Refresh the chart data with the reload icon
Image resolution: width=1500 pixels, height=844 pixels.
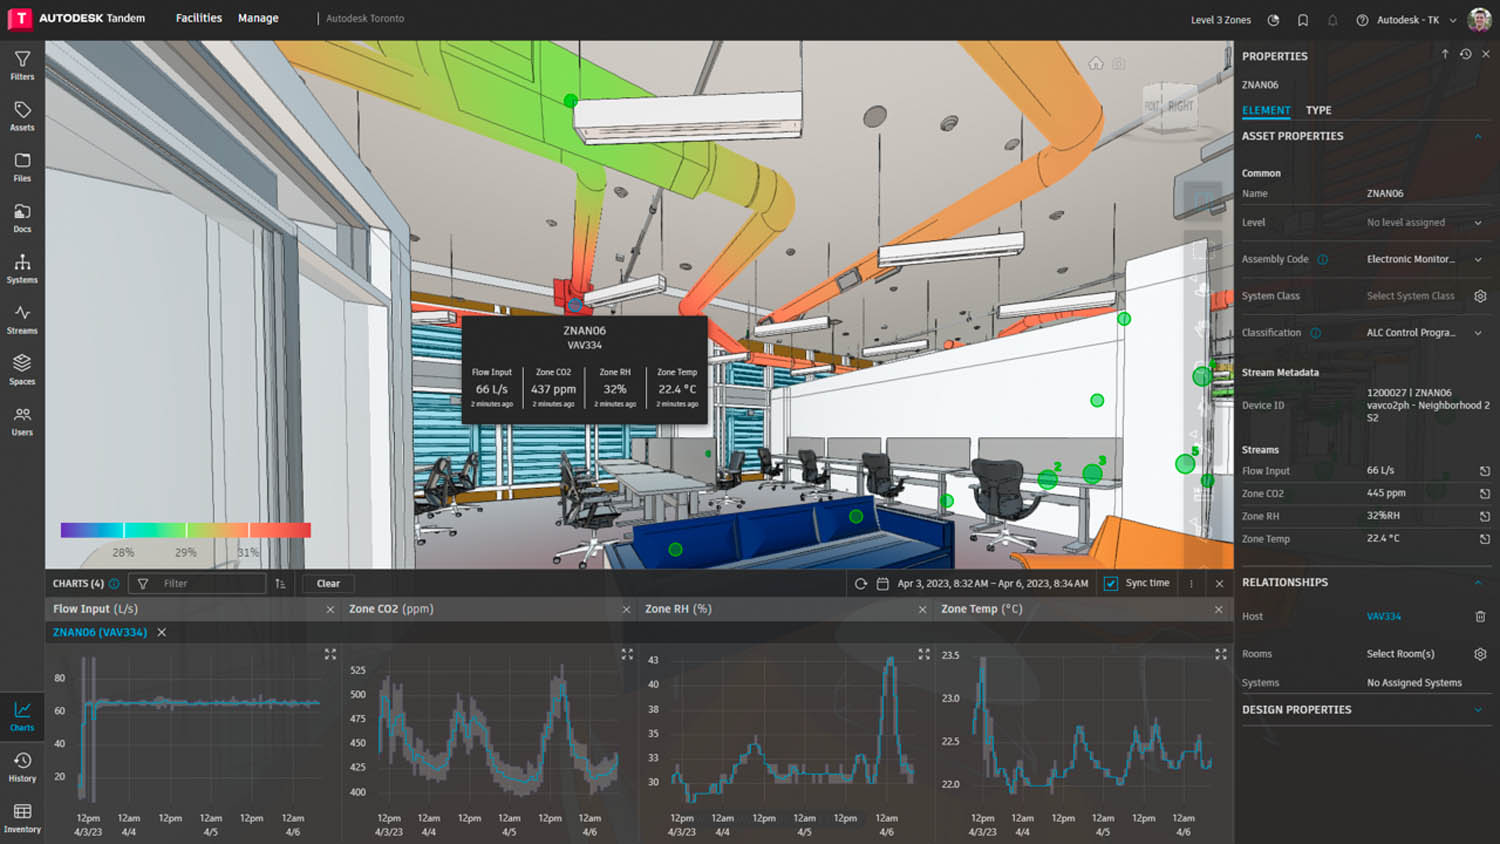(x=860, y=583)
